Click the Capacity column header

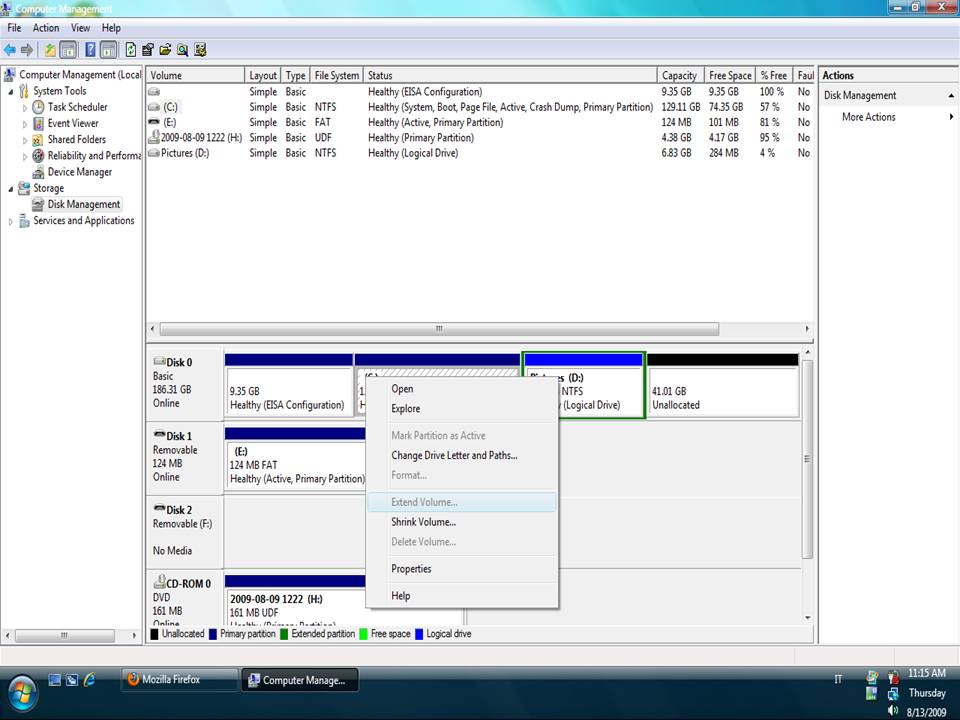coord(679,75)
